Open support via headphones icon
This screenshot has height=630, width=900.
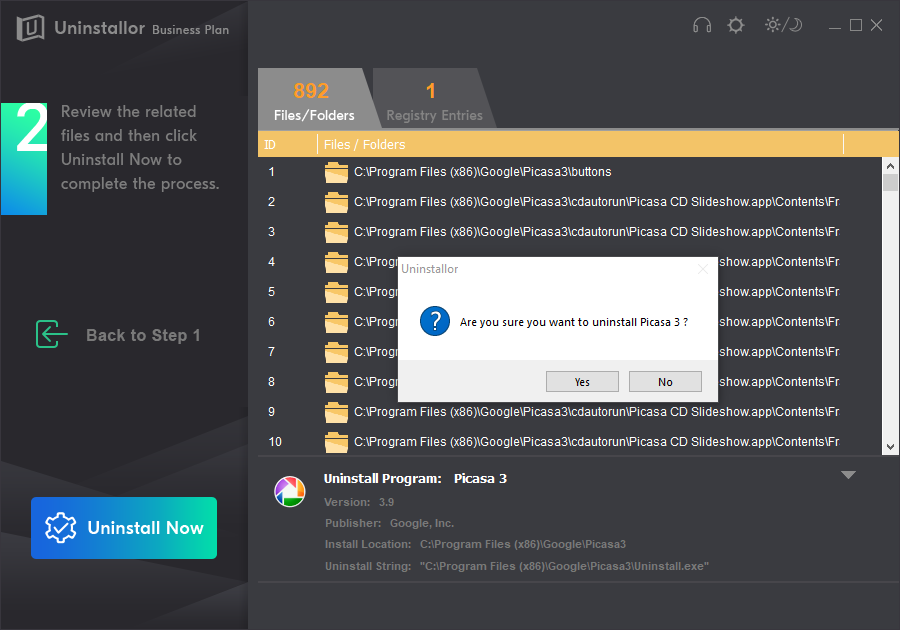click(x=701, y=25)
